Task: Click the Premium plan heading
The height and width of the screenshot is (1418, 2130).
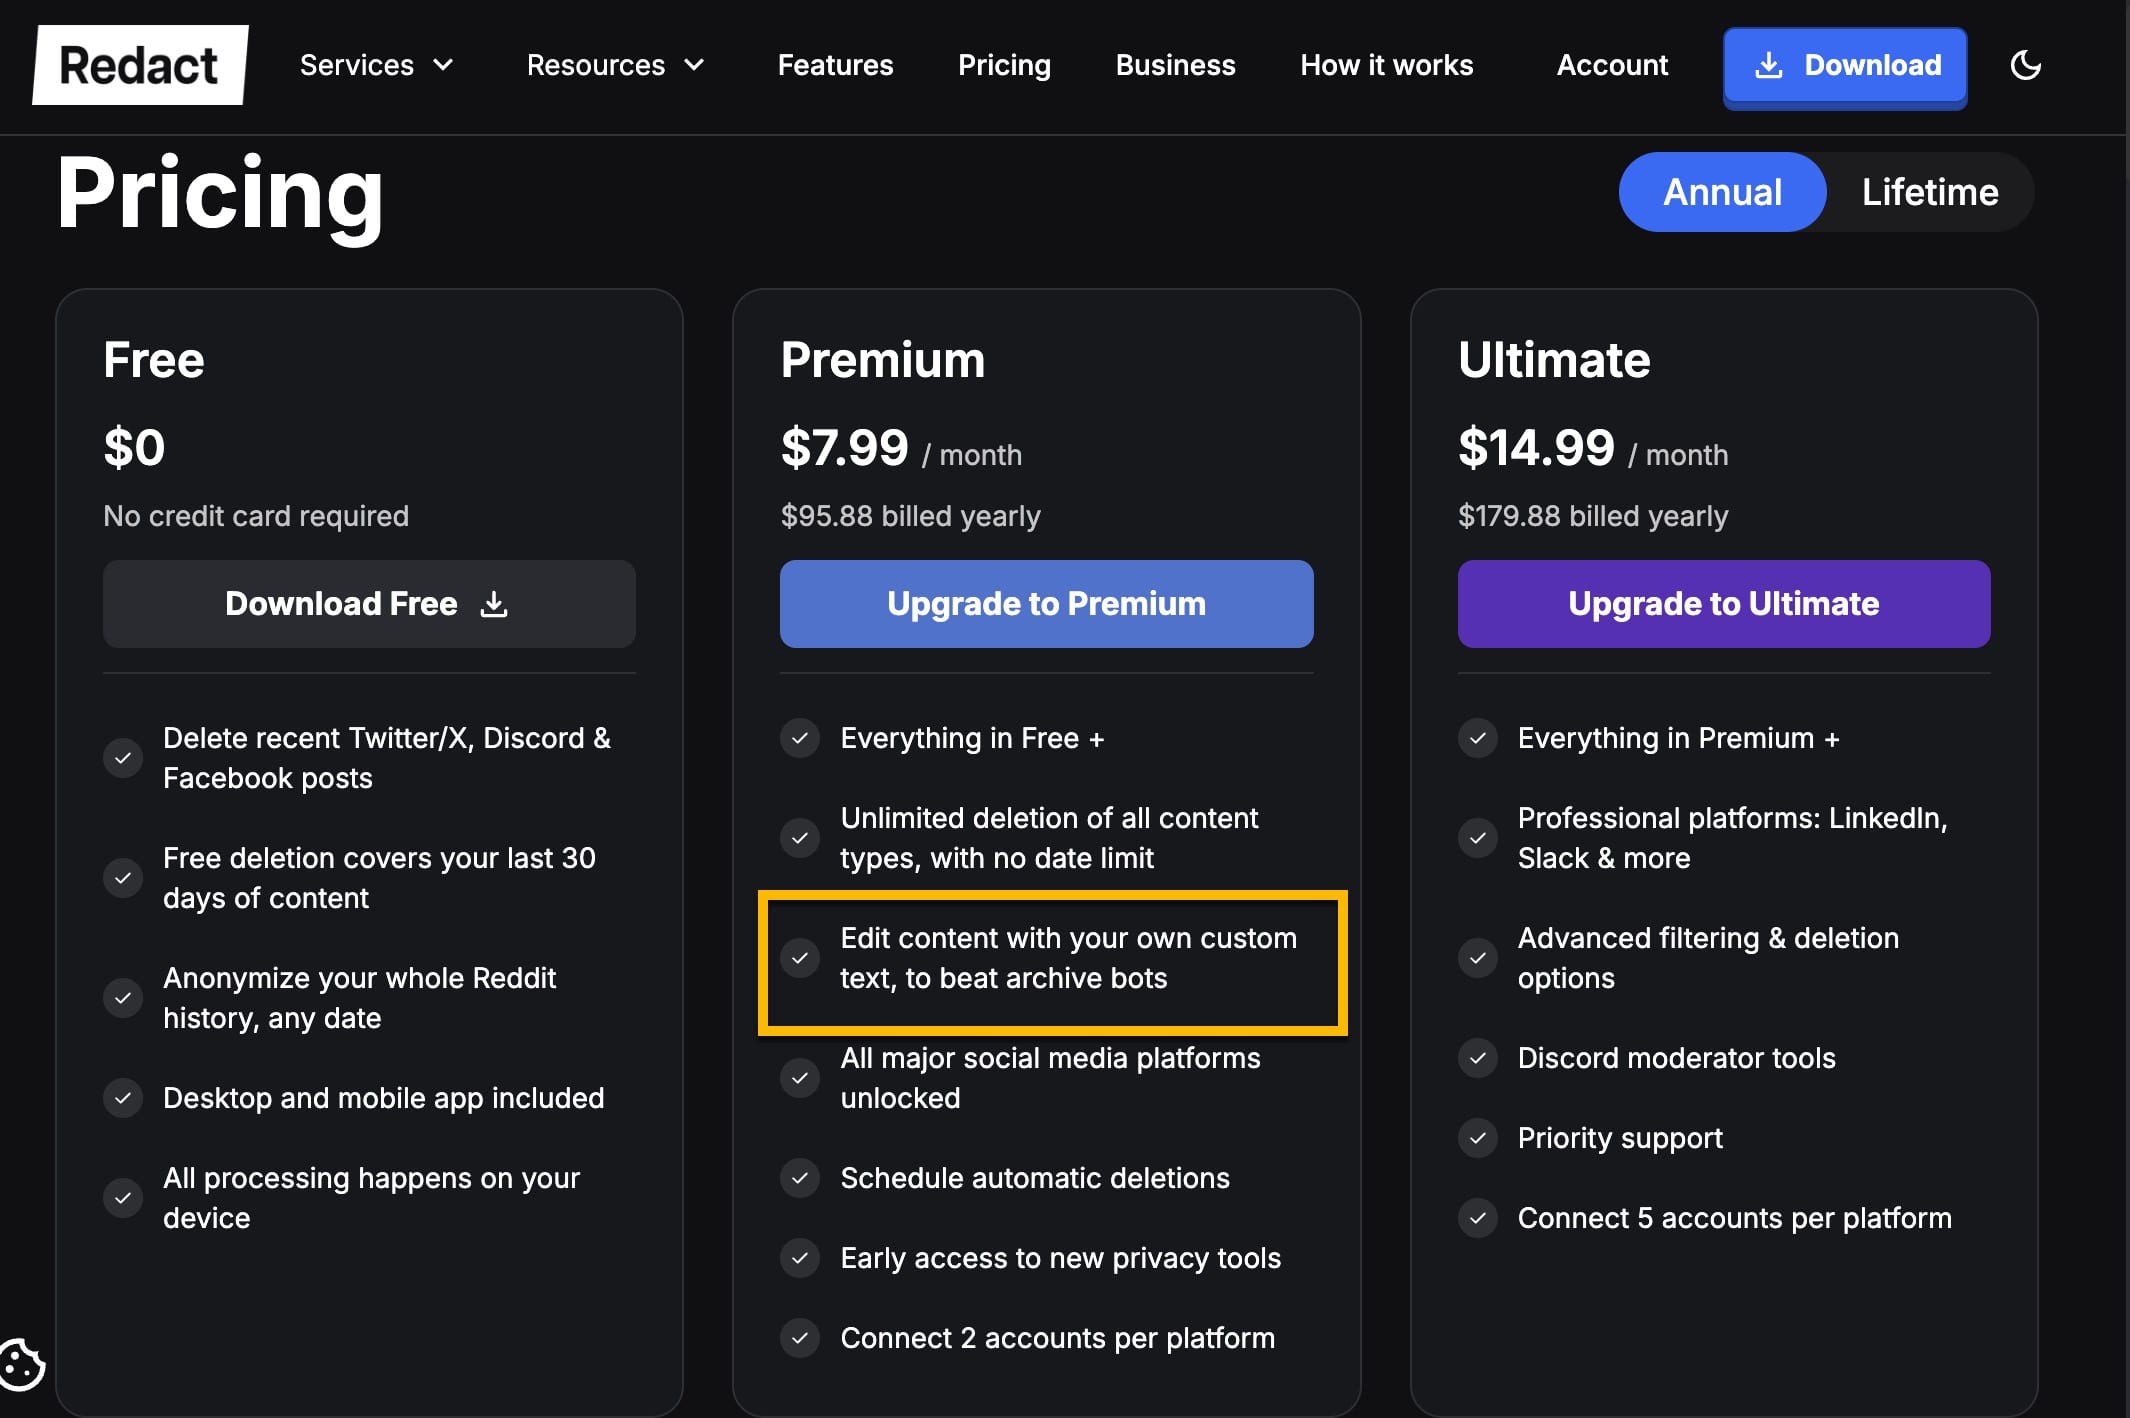Action: pyautogui.click(x=882, y=360)
